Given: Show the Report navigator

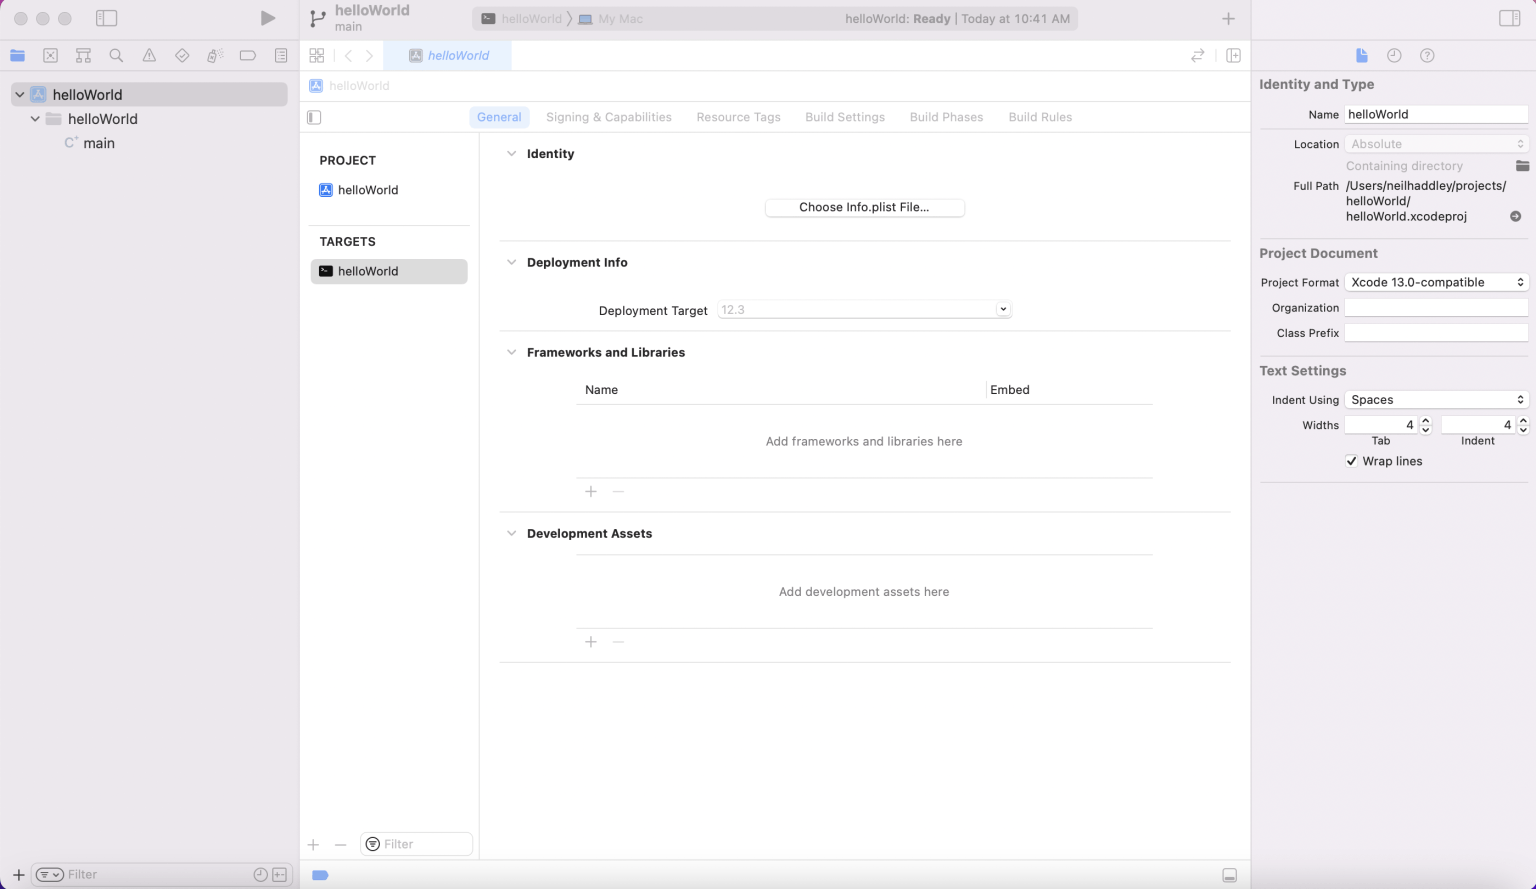Looking at the screenshot, I should [281, 56].
